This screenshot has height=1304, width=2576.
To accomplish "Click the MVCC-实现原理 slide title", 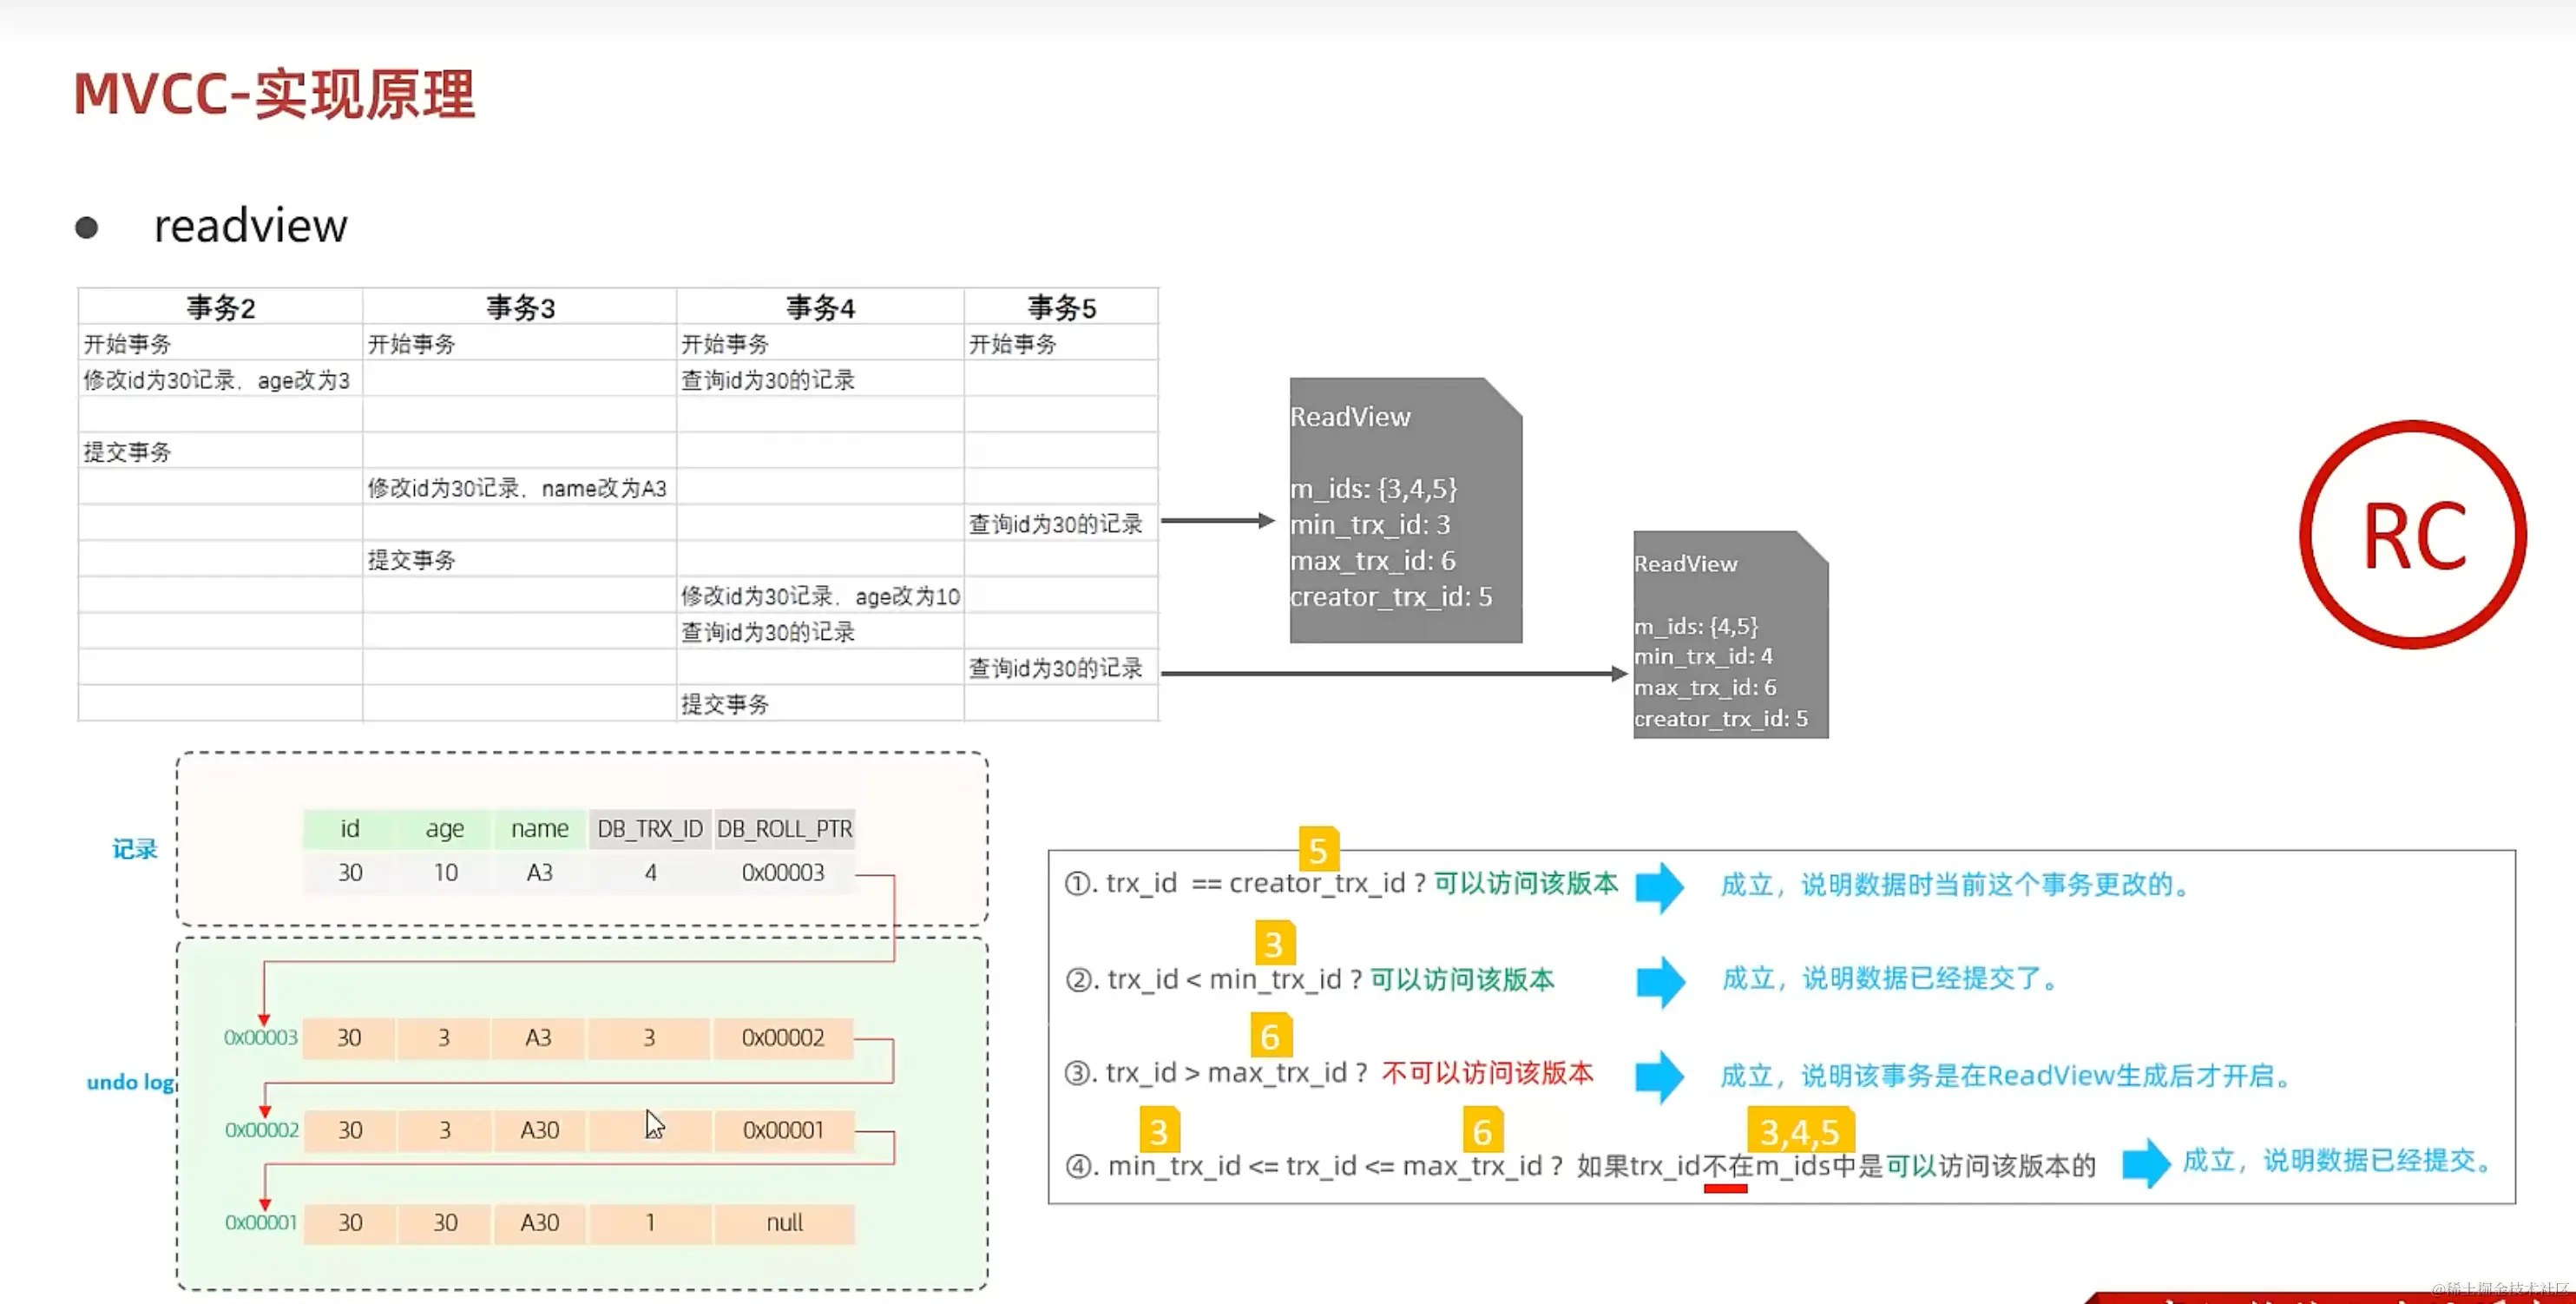I will (x=274, y=95).
